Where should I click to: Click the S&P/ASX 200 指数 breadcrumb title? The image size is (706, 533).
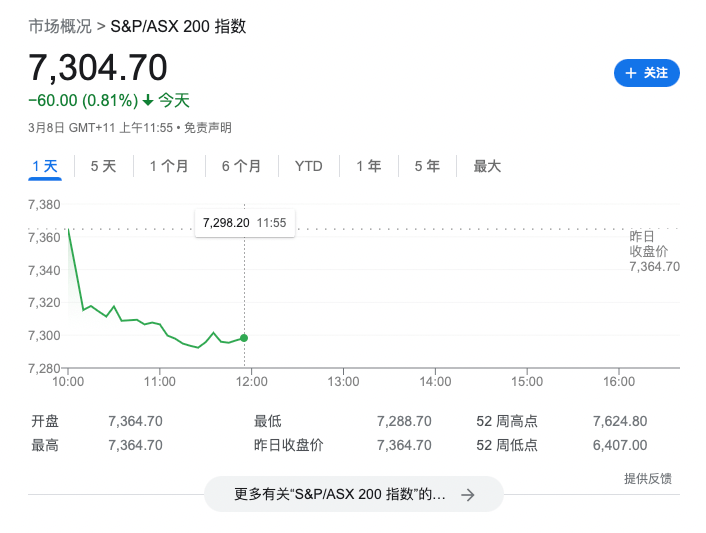pos(178,26)
